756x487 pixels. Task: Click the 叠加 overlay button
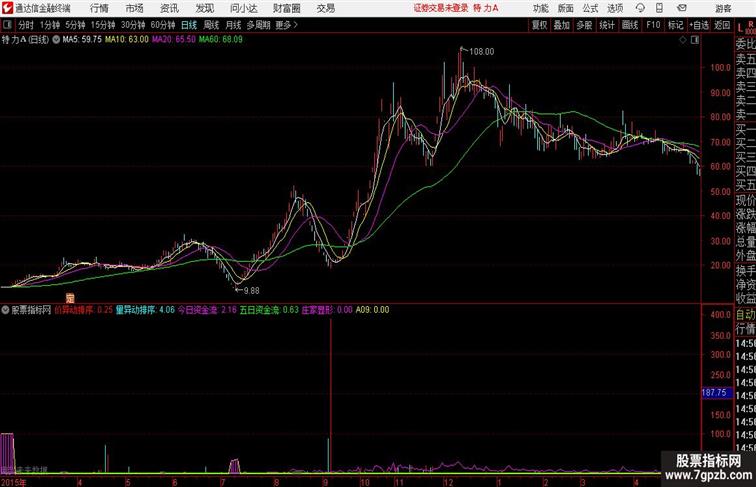coord(562,25)
